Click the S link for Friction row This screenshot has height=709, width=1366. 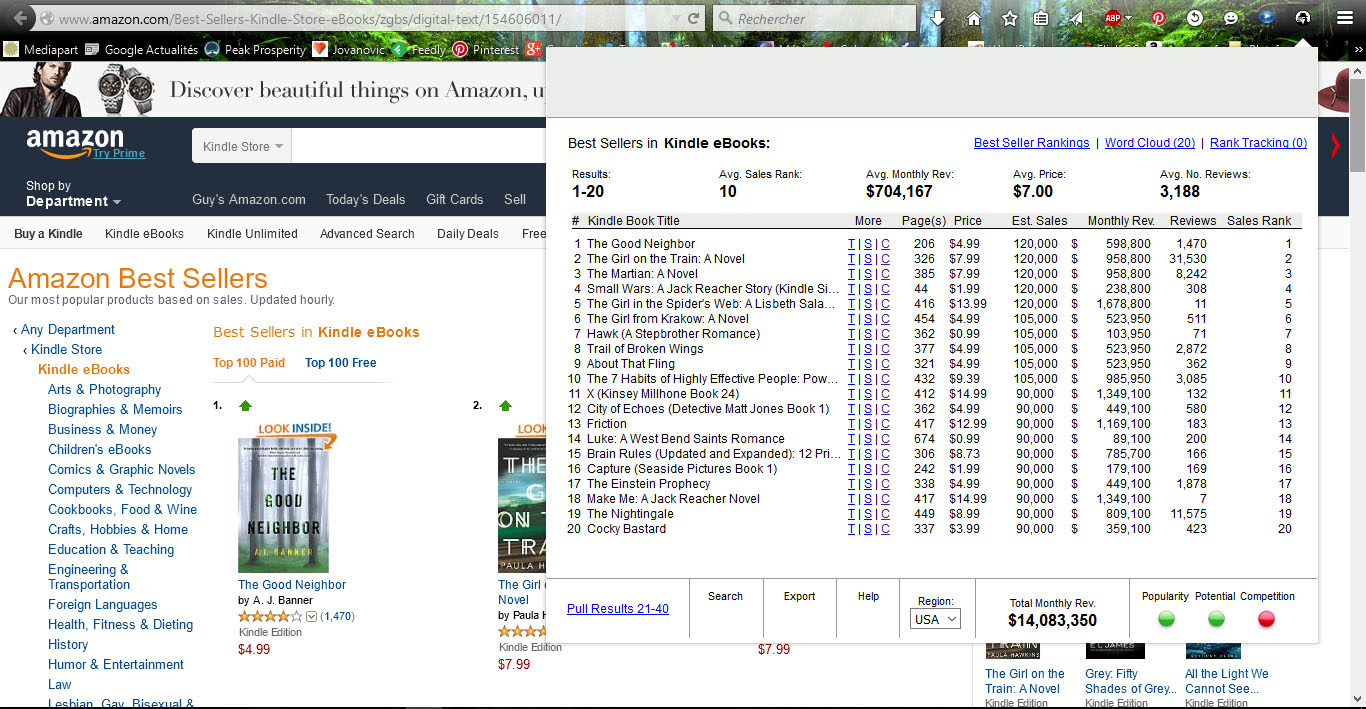pos(868,424)
